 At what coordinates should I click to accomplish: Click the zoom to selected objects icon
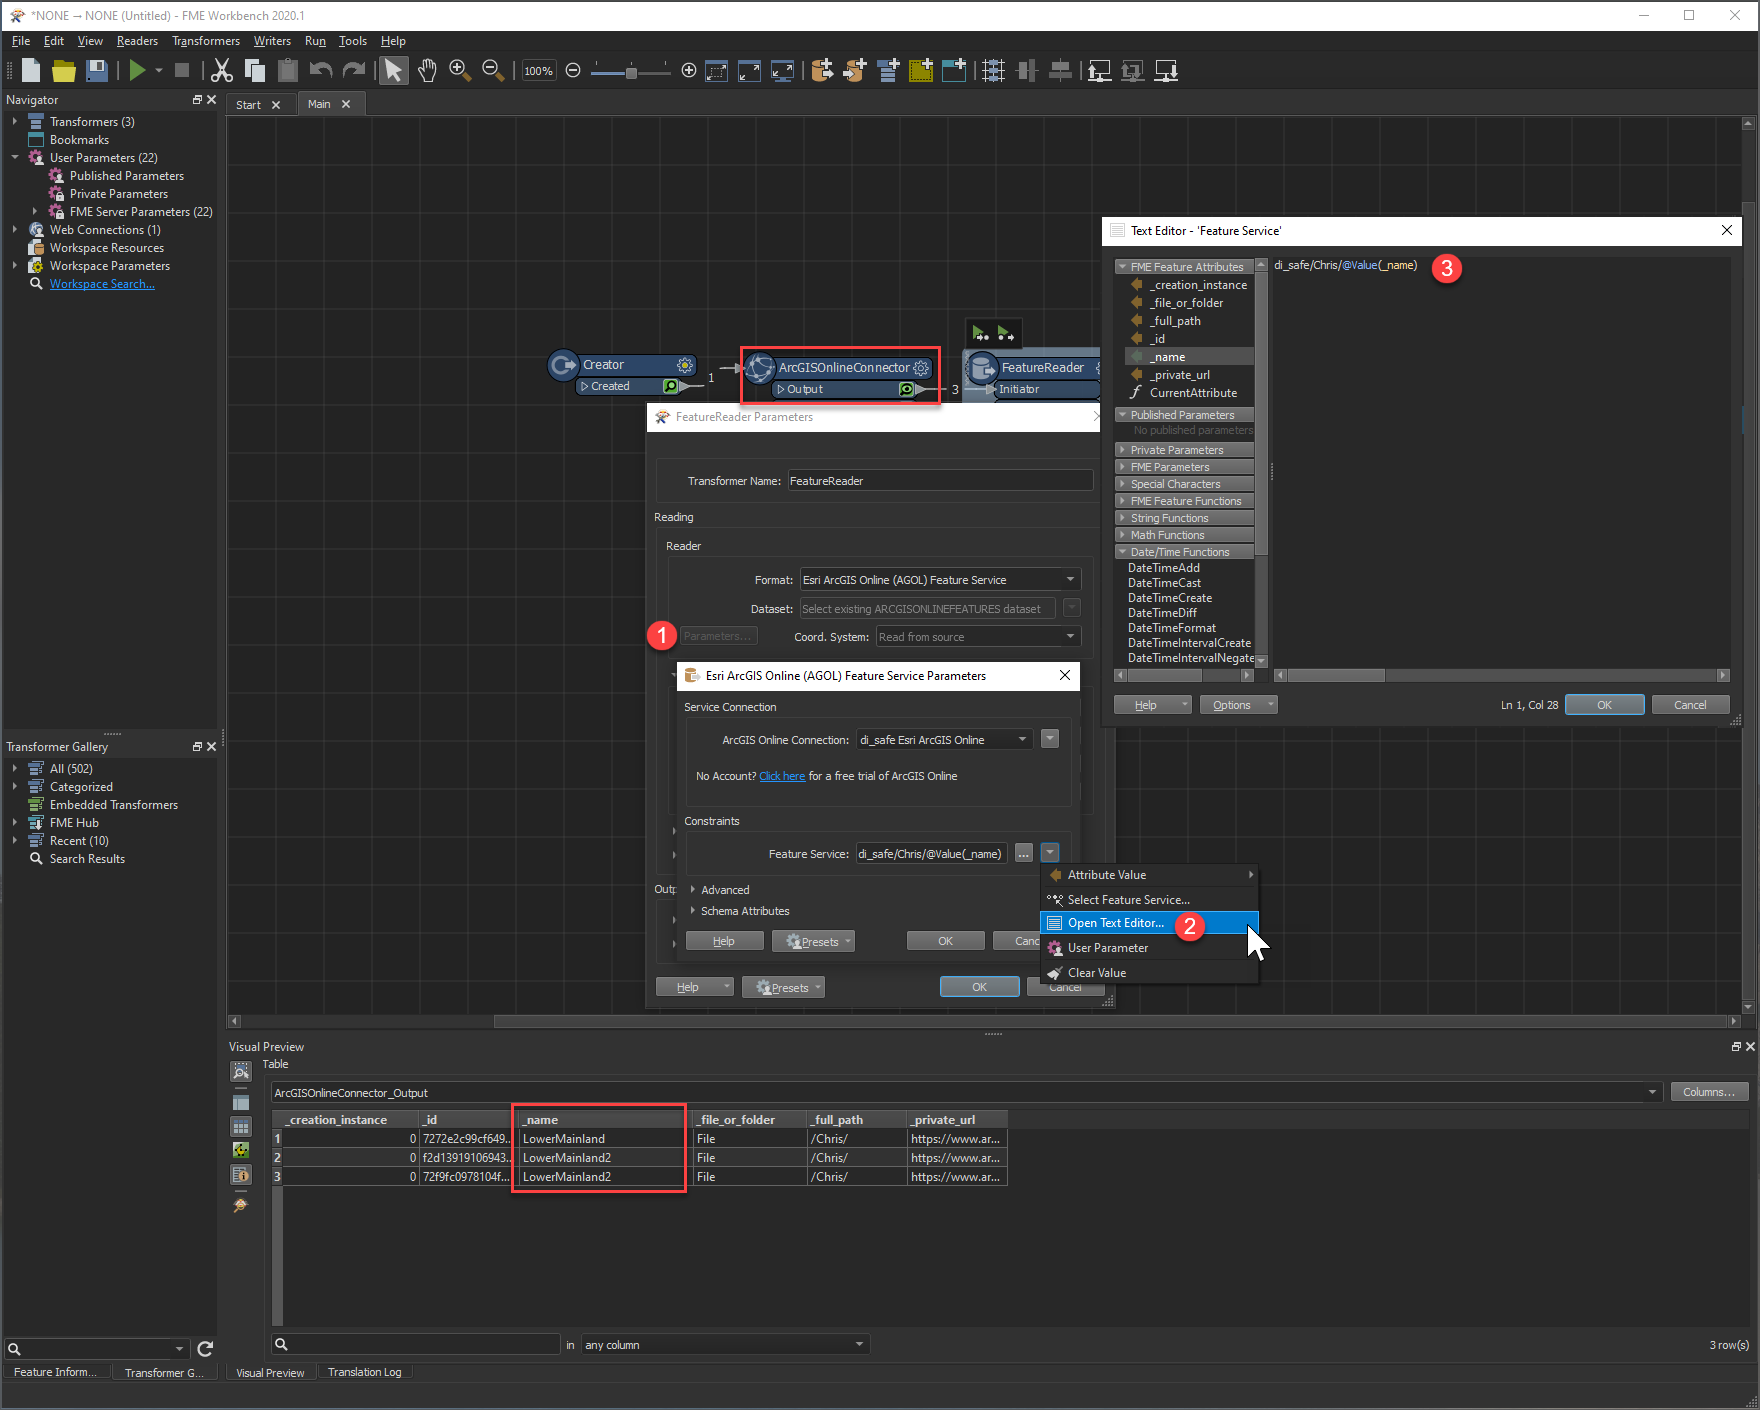[717, 70]
